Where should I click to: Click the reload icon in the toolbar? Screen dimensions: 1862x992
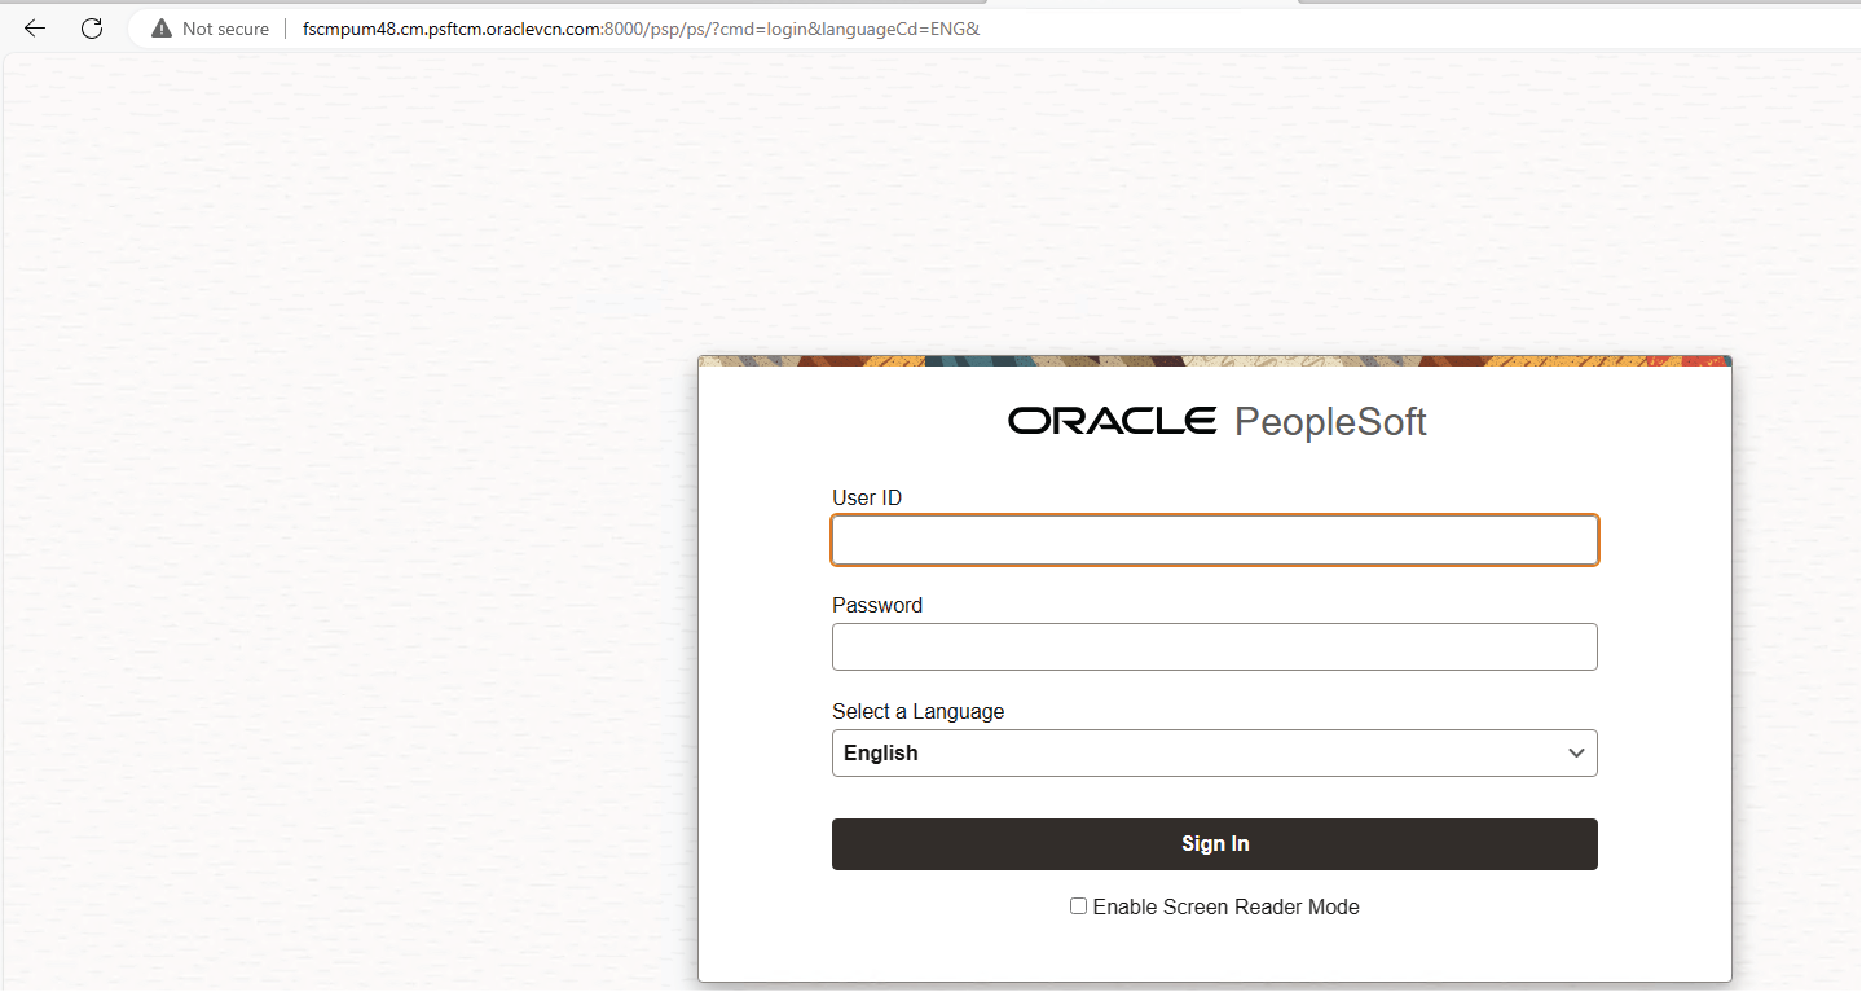click(x=92, y=28)
